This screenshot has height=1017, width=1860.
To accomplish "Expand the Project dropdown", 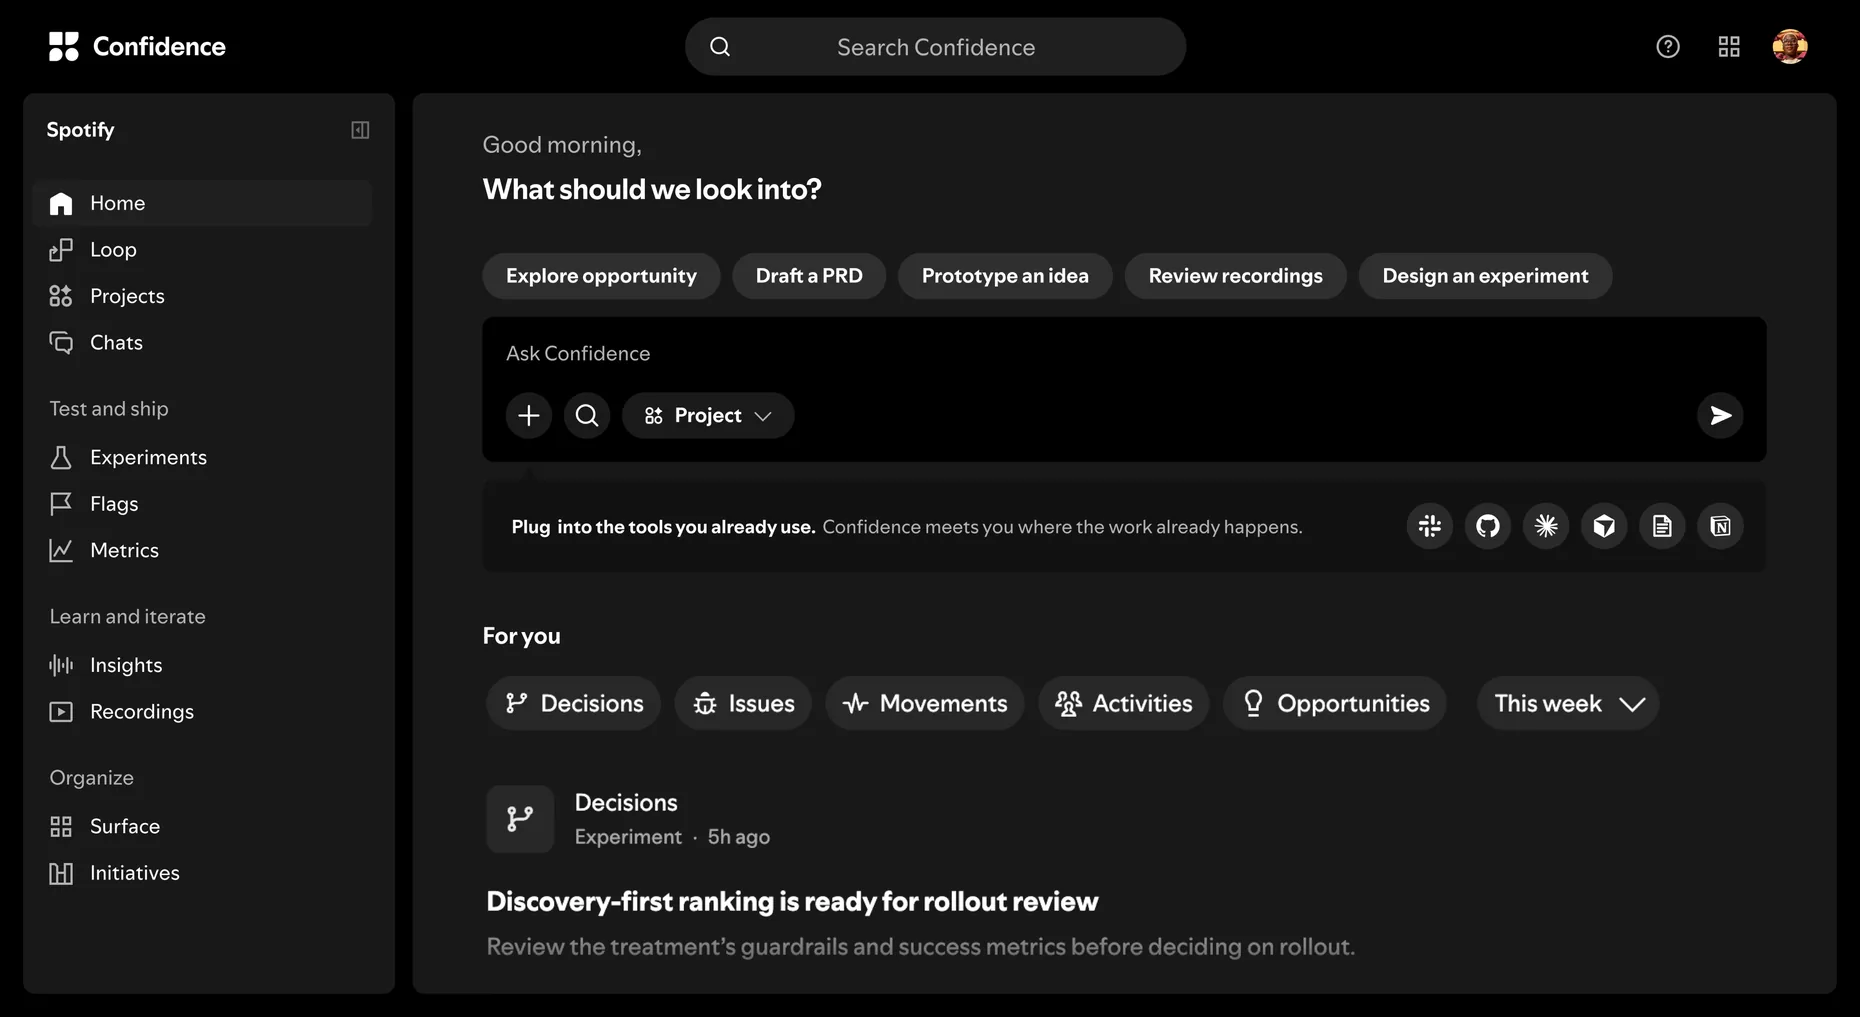I will point(708,415).
